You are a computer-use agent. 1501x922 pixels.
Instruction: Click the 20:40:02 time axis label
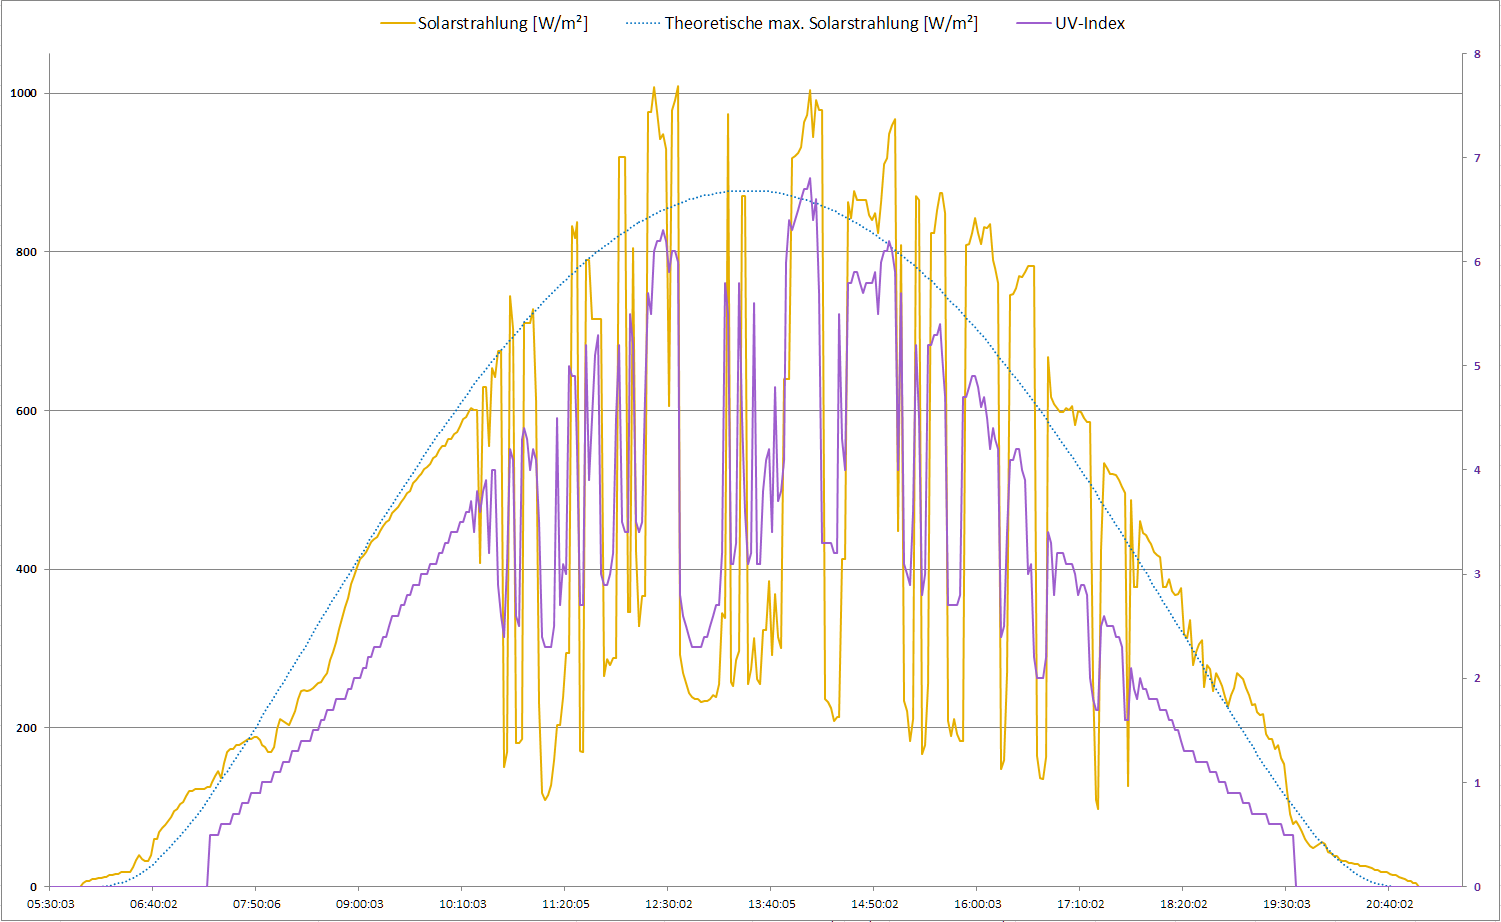point(1389,904)
